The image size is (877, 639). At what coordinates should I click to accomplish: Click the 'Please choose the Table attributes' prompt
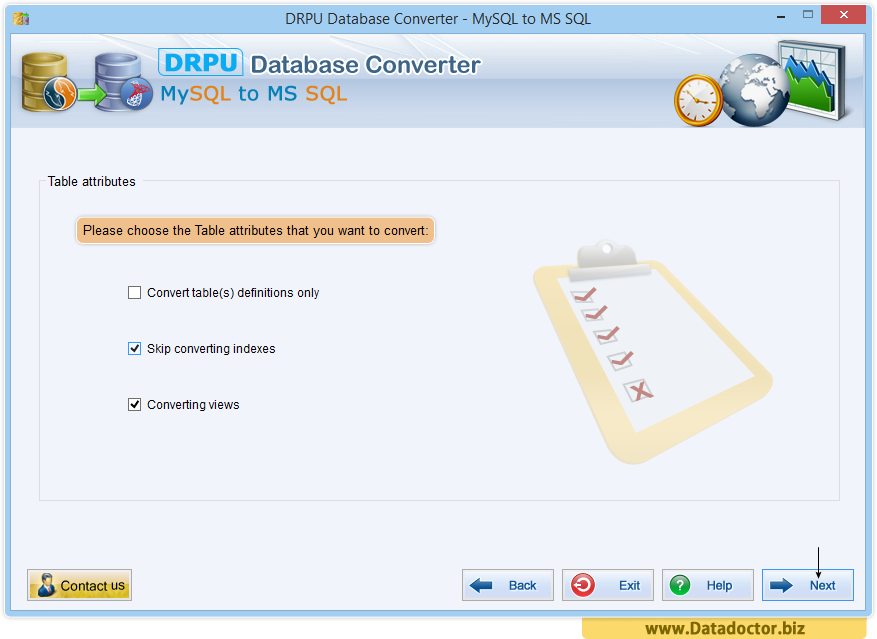256,231
